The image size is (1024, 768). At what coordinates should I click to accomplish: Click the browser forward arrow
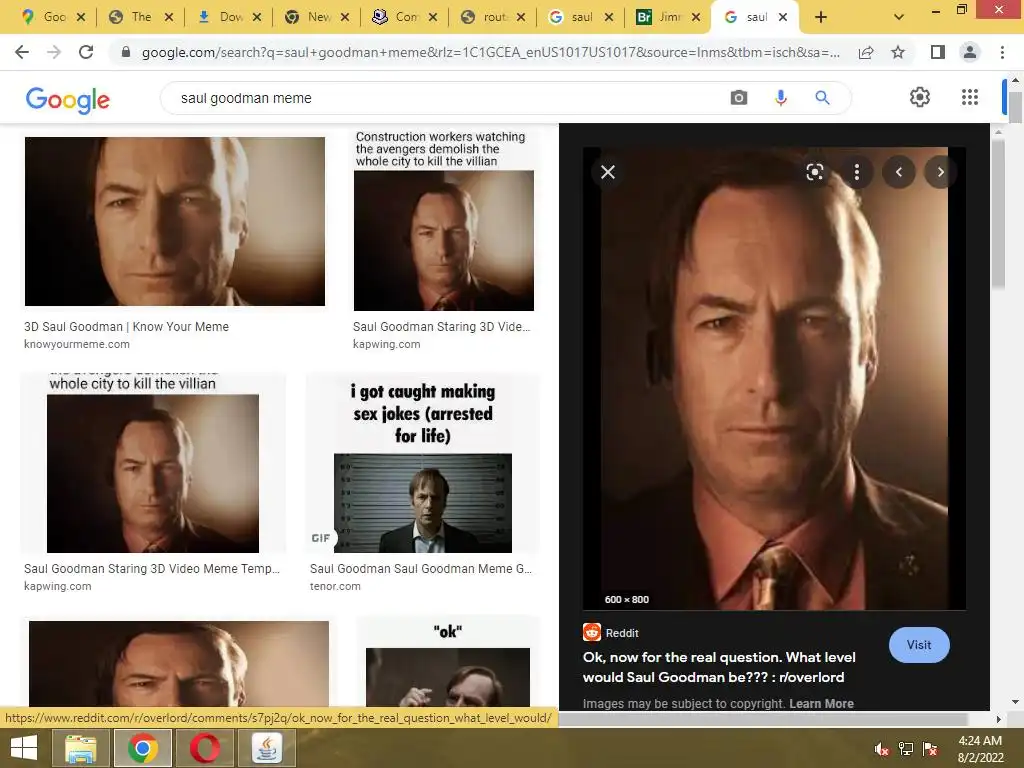tap(54, 52)
